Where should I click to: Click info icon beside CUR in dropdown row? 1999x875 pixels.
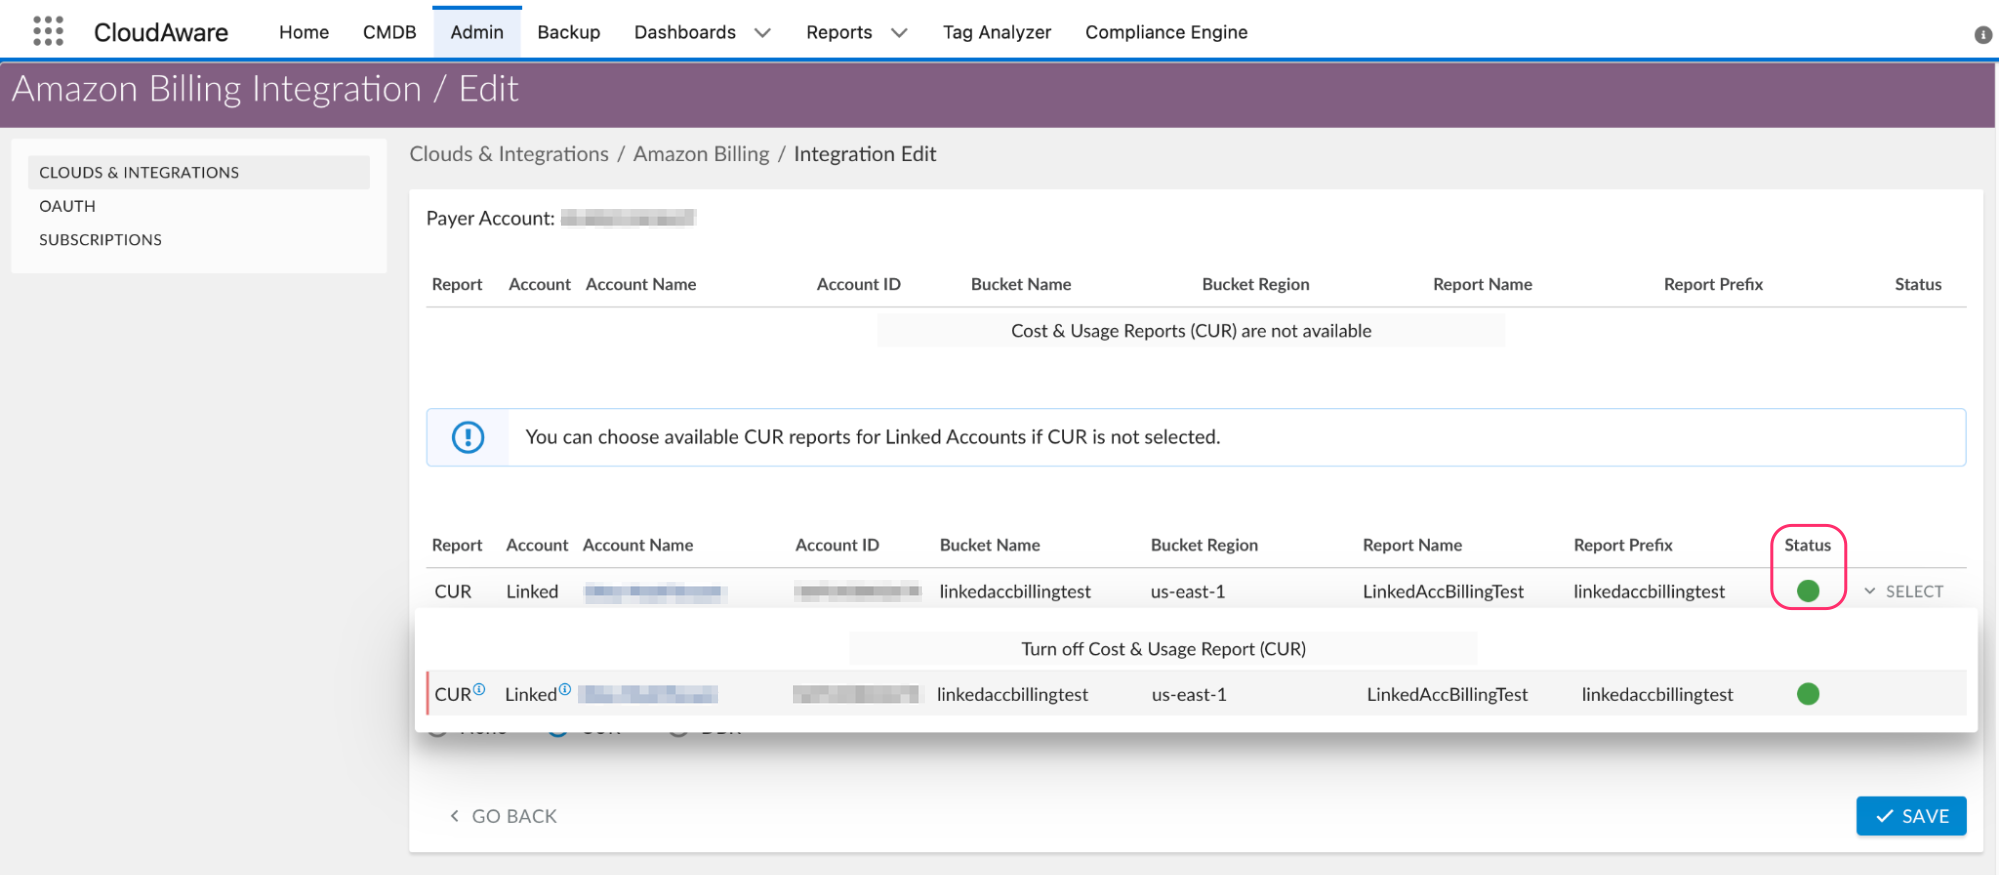tap(479, 689)
